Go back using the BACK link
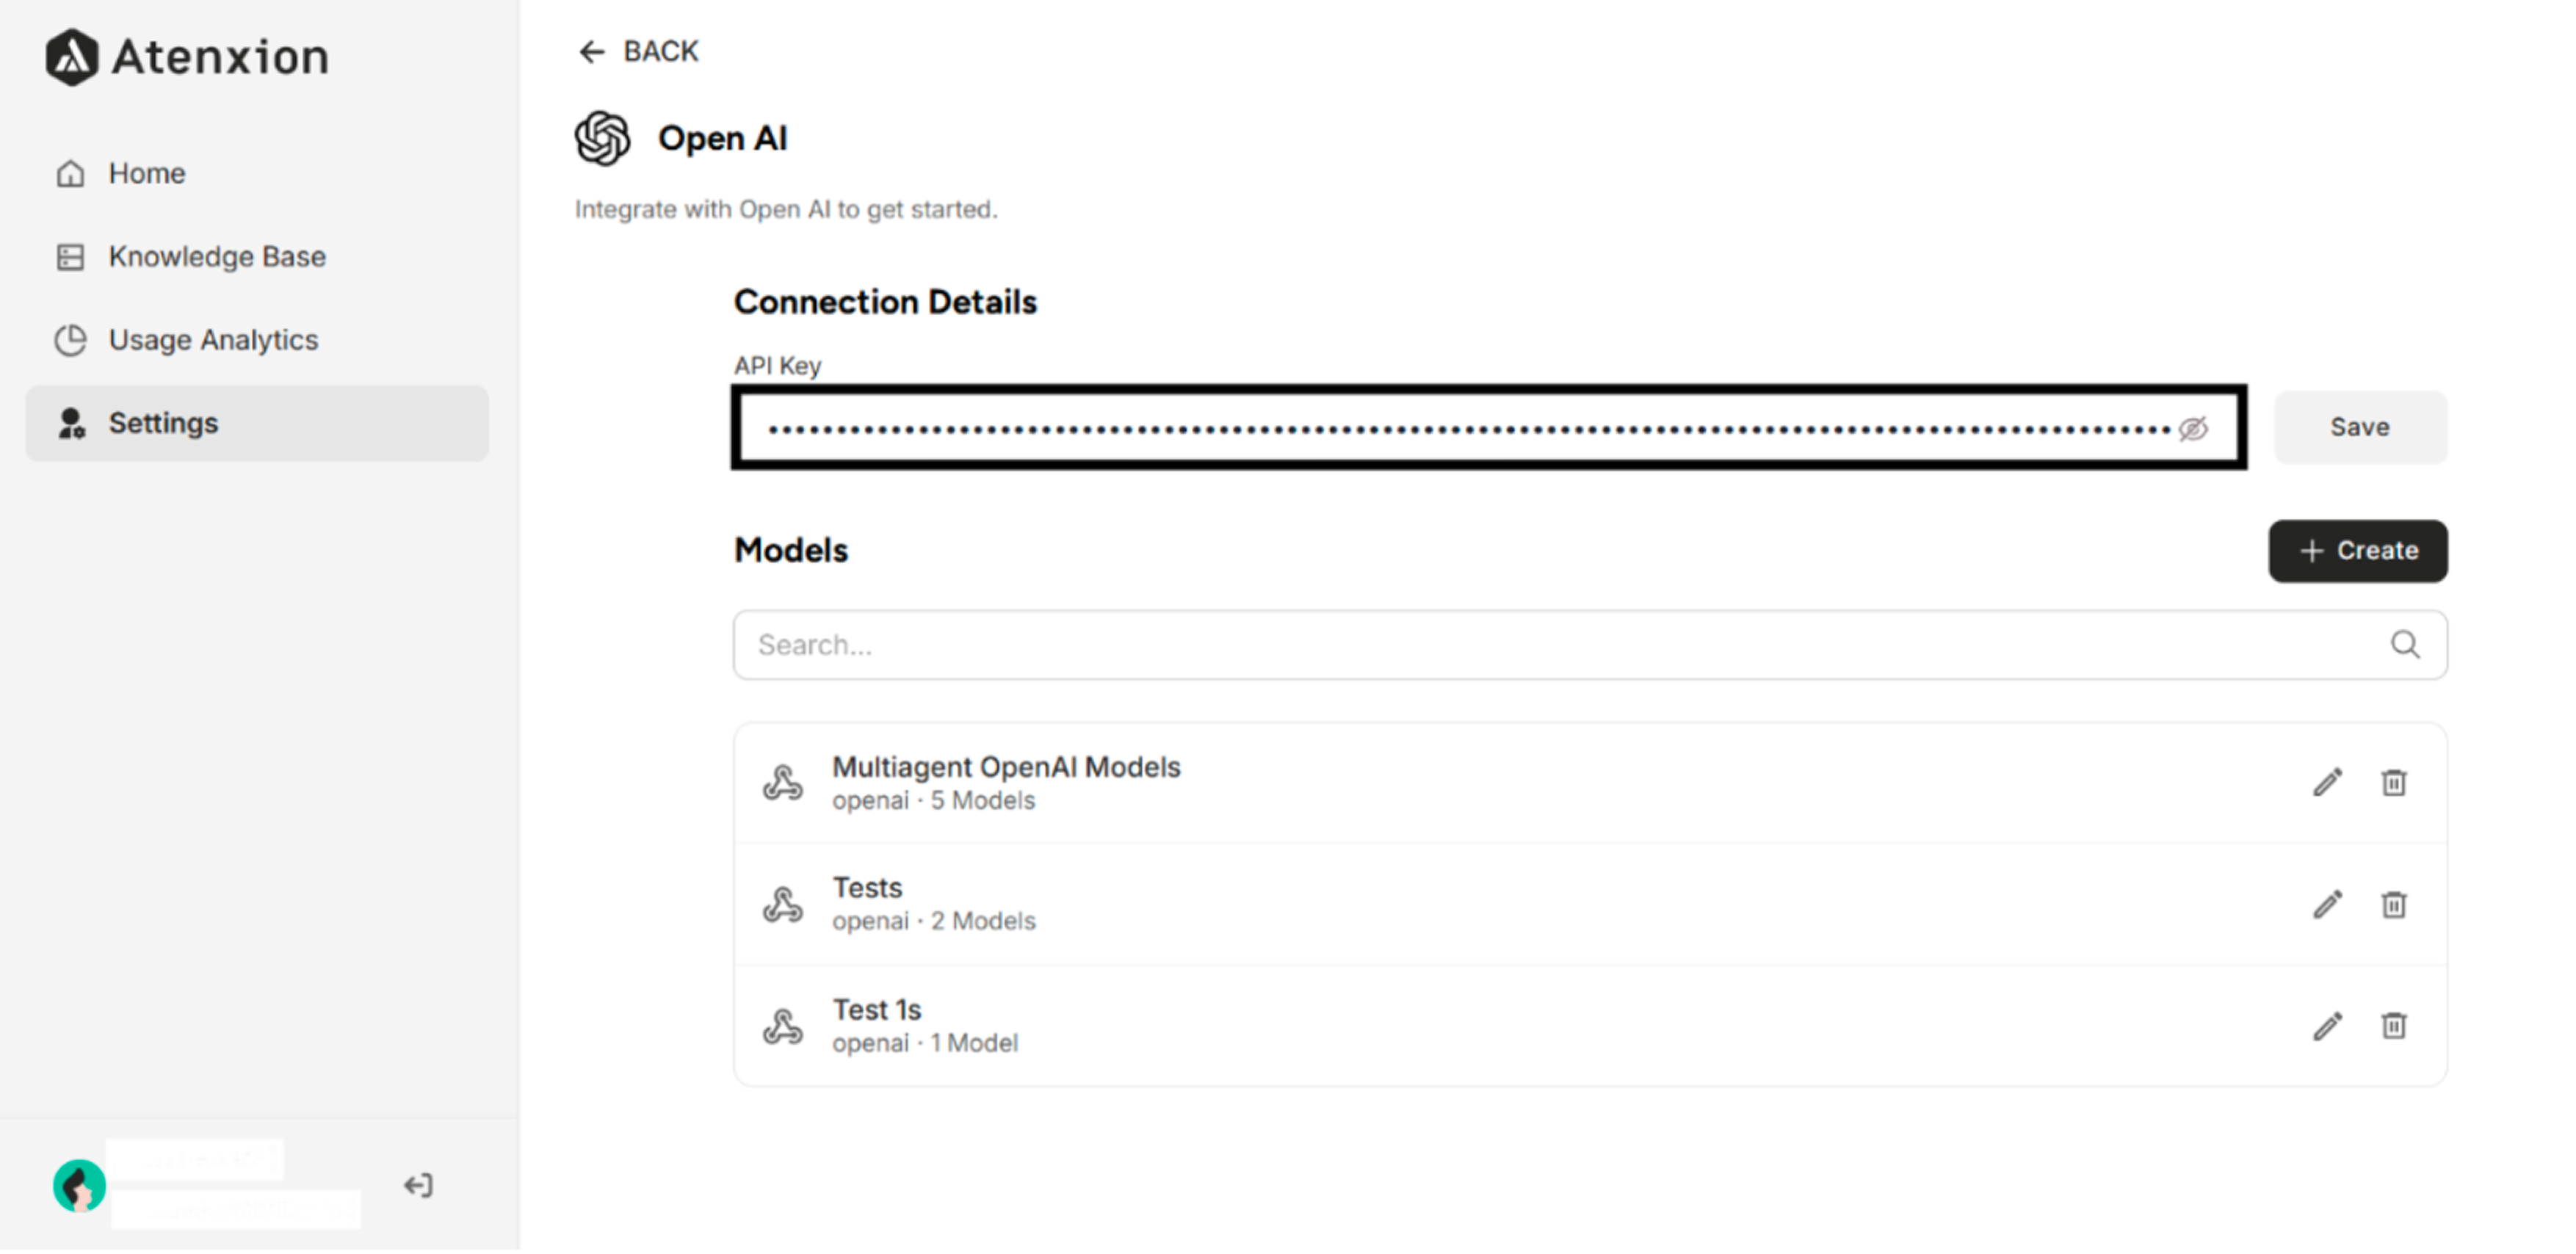 click(639, 52)
